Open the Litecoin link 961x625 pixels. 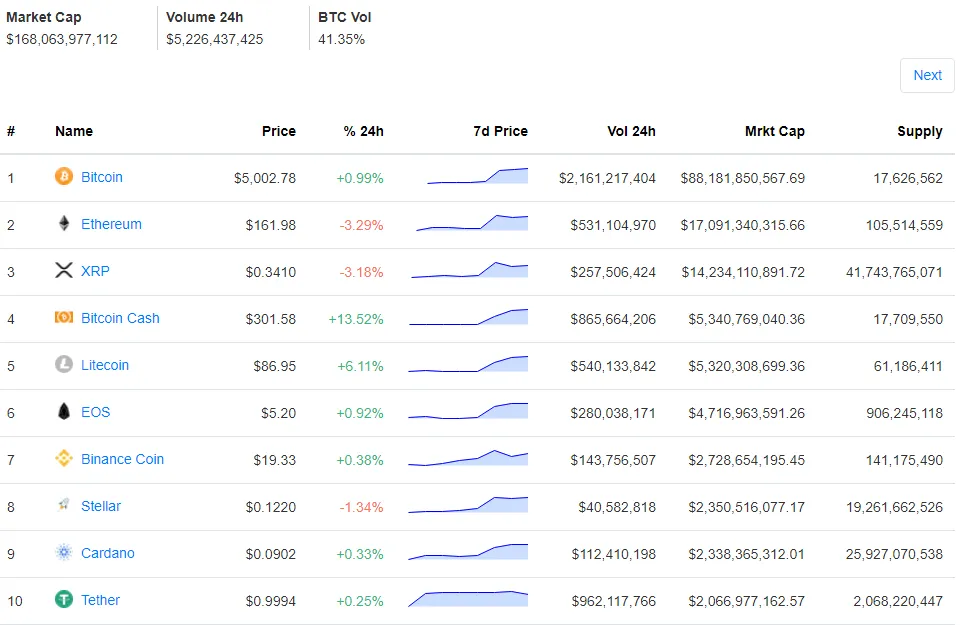(x=105, y=365)
